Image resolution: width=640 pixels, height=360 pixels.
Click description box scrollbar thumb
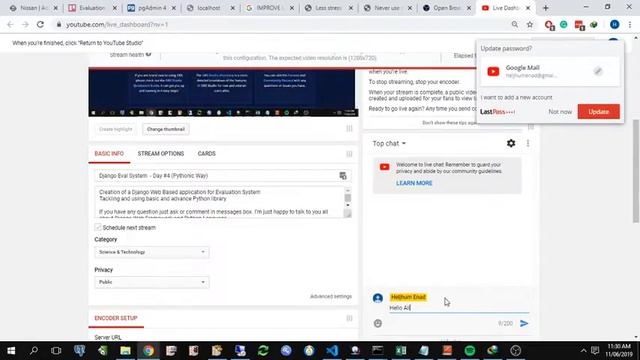pyautogui.click(x=347, y=198)
